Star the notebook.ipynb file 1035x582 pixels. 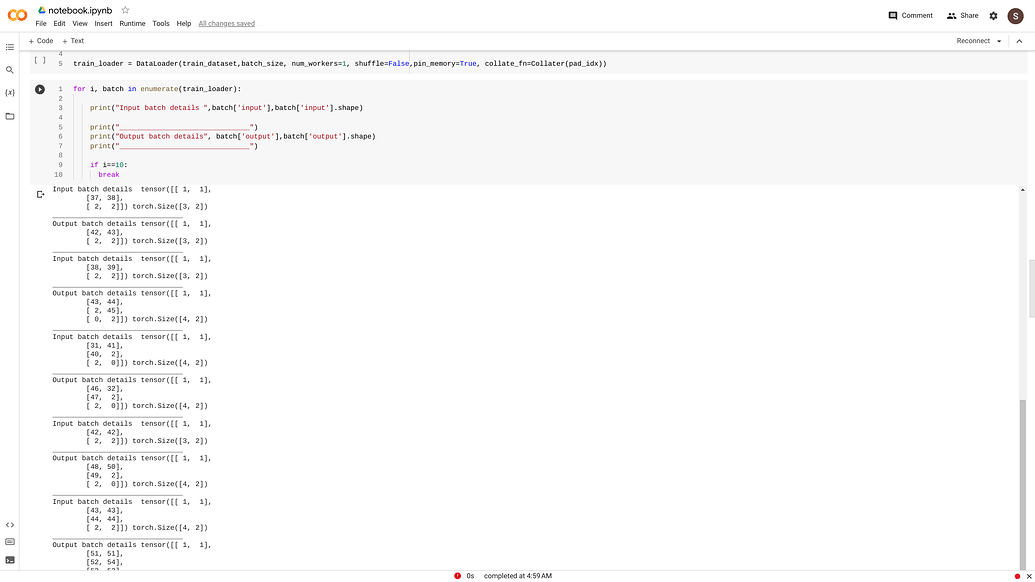tap(125, 9)
